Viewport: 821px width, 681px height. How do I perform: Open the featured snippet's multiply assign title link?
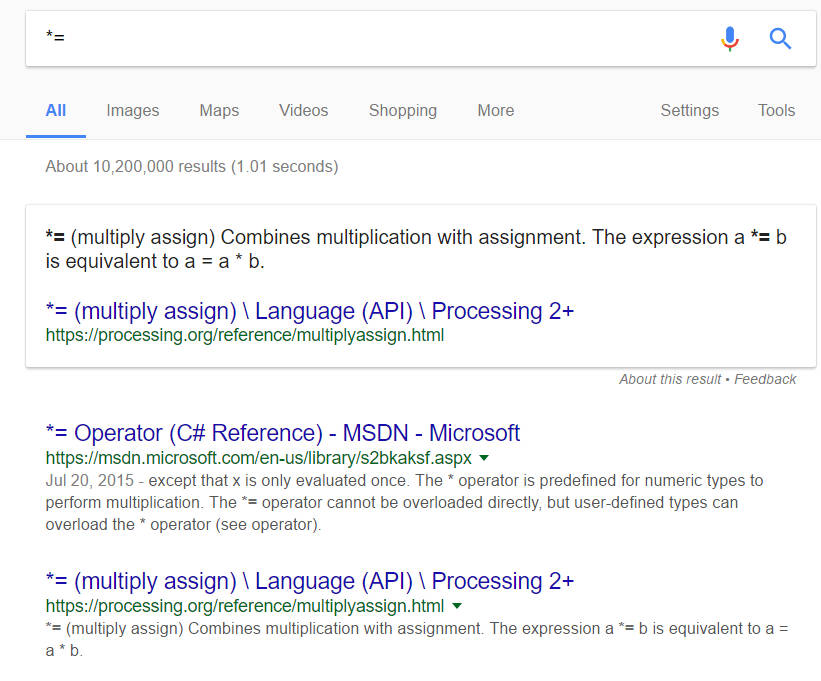coord(310,311)
